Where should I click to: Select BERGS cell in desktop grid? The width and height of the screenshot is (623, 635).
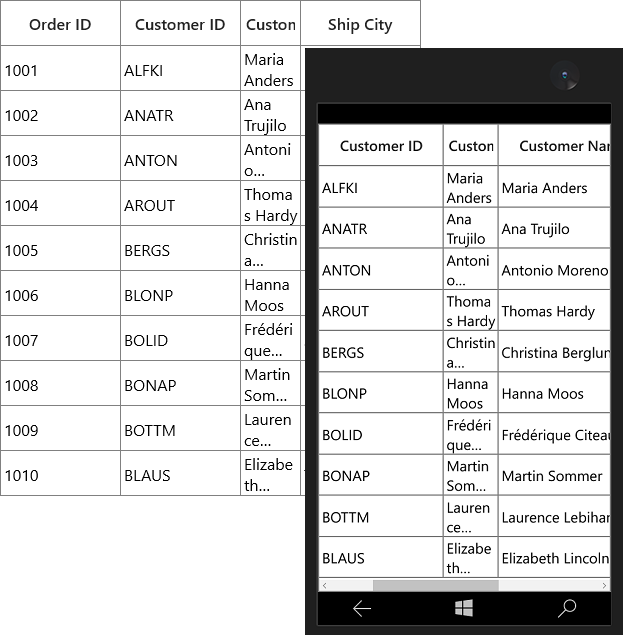[180, 248]
